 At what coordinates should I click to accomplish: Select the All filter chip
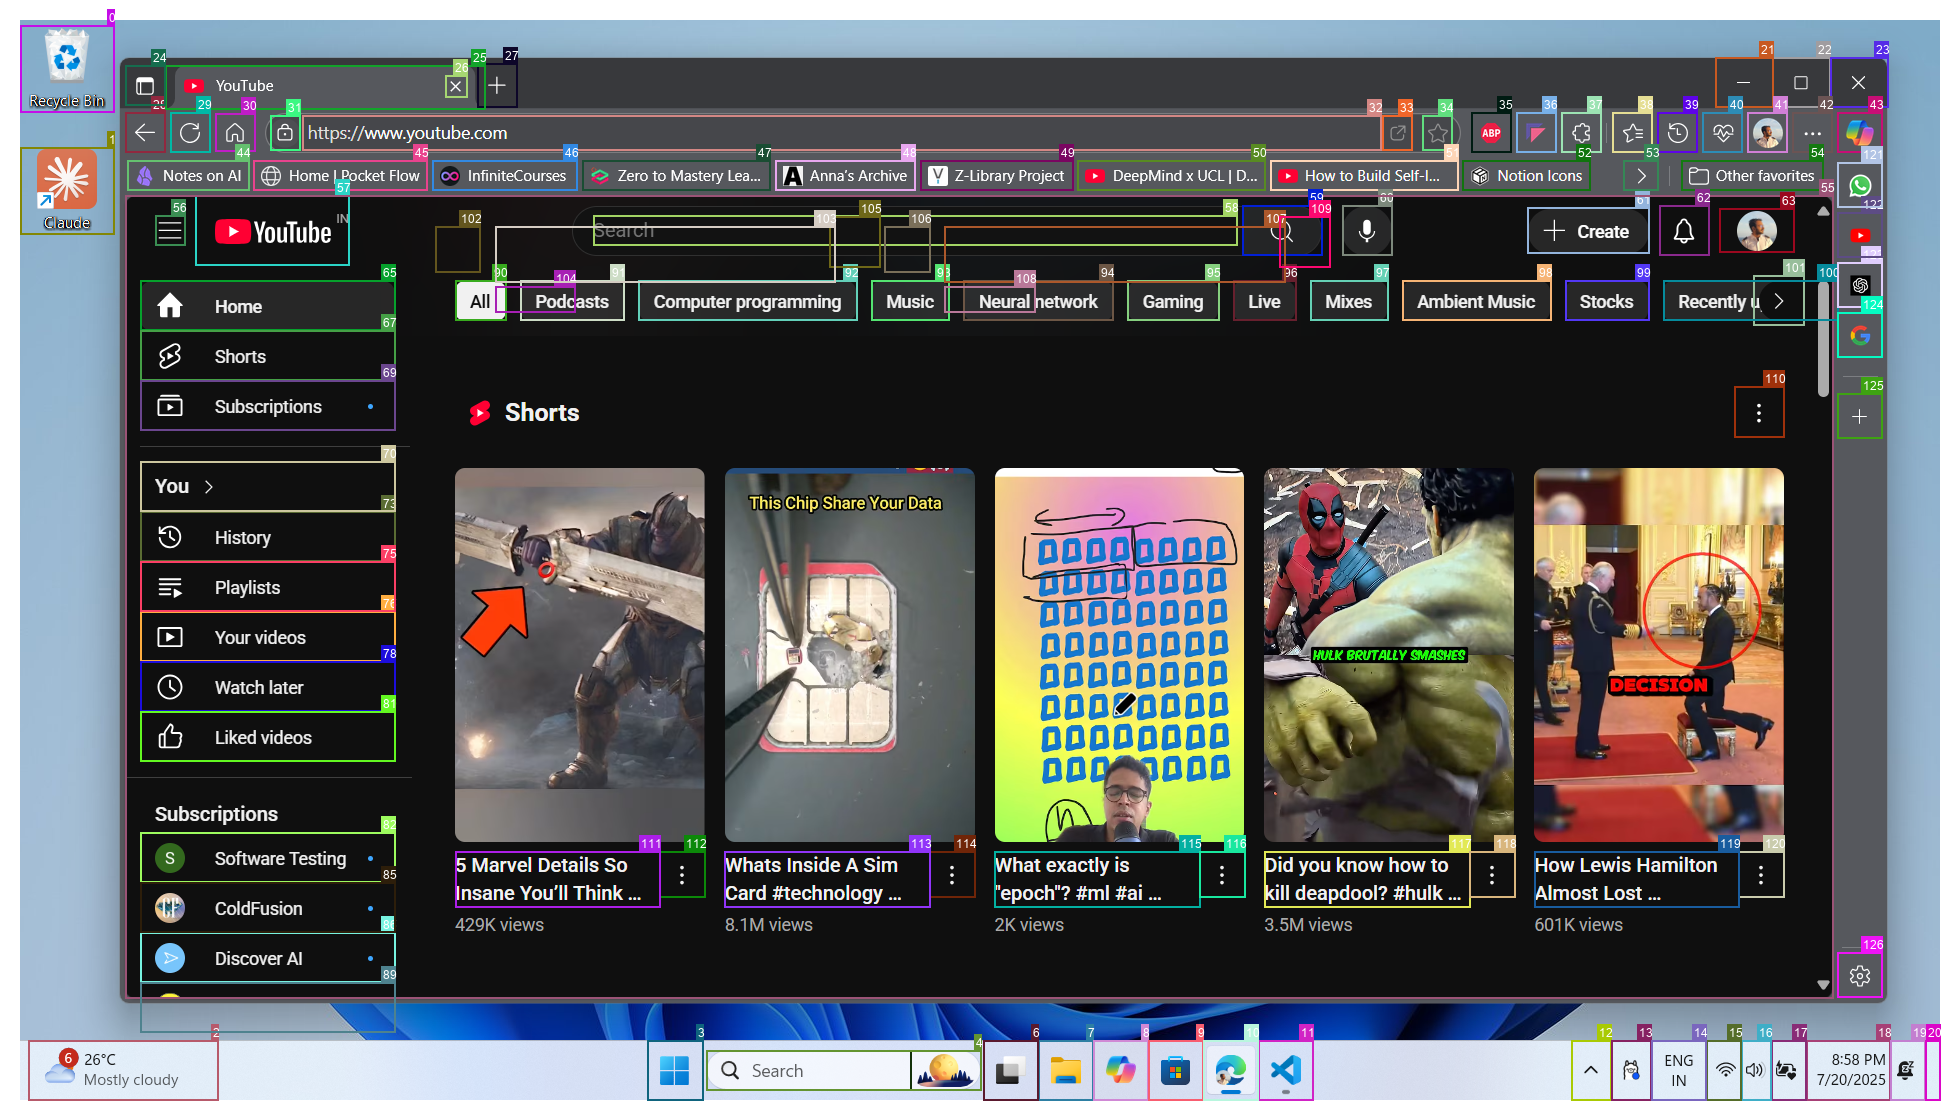point(480,301)
